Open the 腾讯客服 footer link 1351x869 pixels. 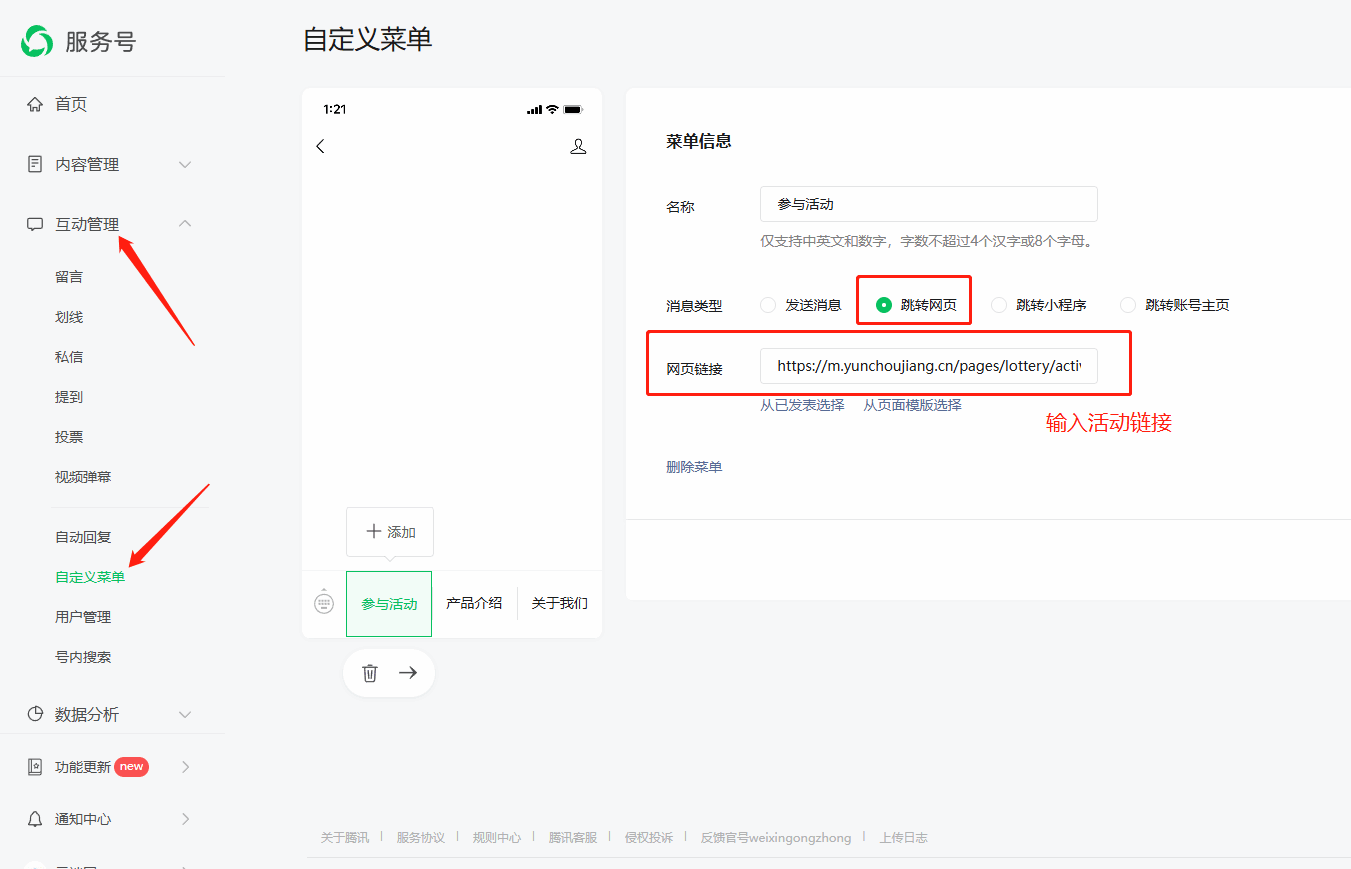[573, 838]
